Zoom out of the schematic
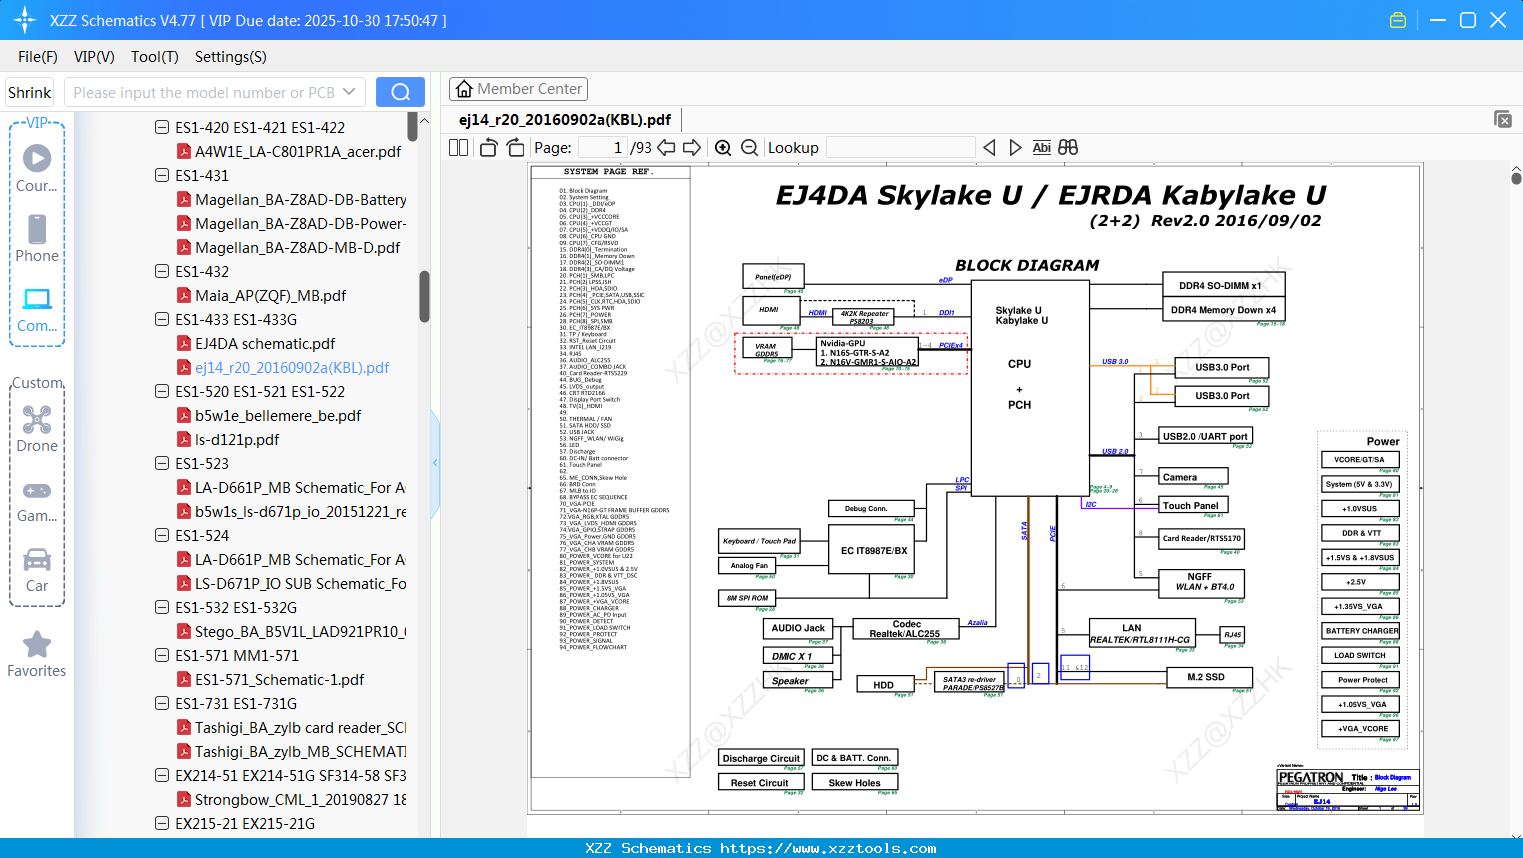 point(749,147)
